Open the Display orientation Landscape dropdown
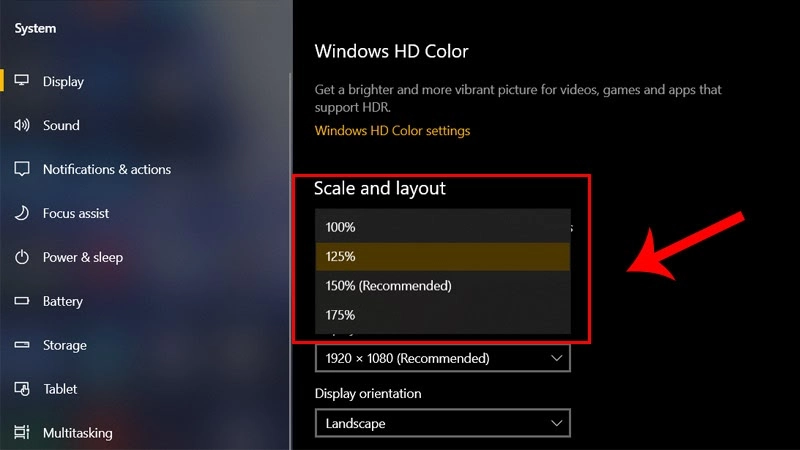This screenshot has height=450, width=800. [442, 423]
